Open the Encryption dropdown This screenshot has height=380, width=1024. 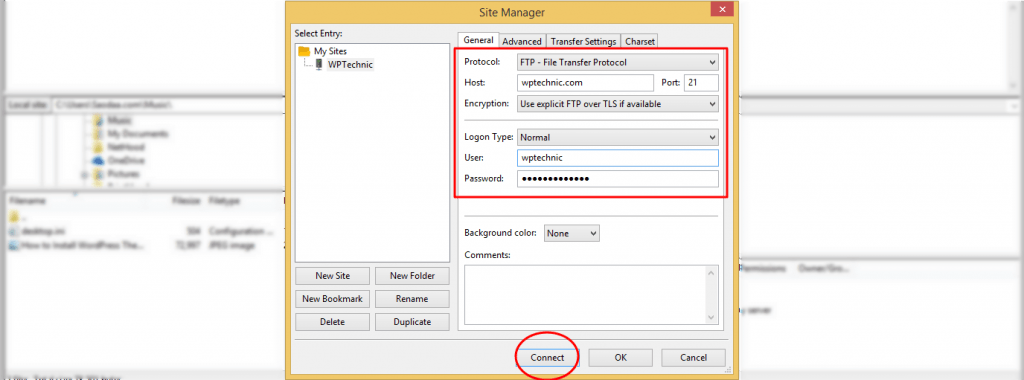point(617,103)
